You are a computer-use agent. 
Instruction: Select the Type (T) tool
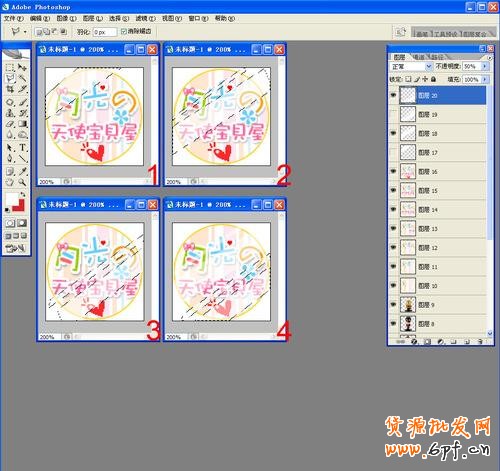pos(22,147)
